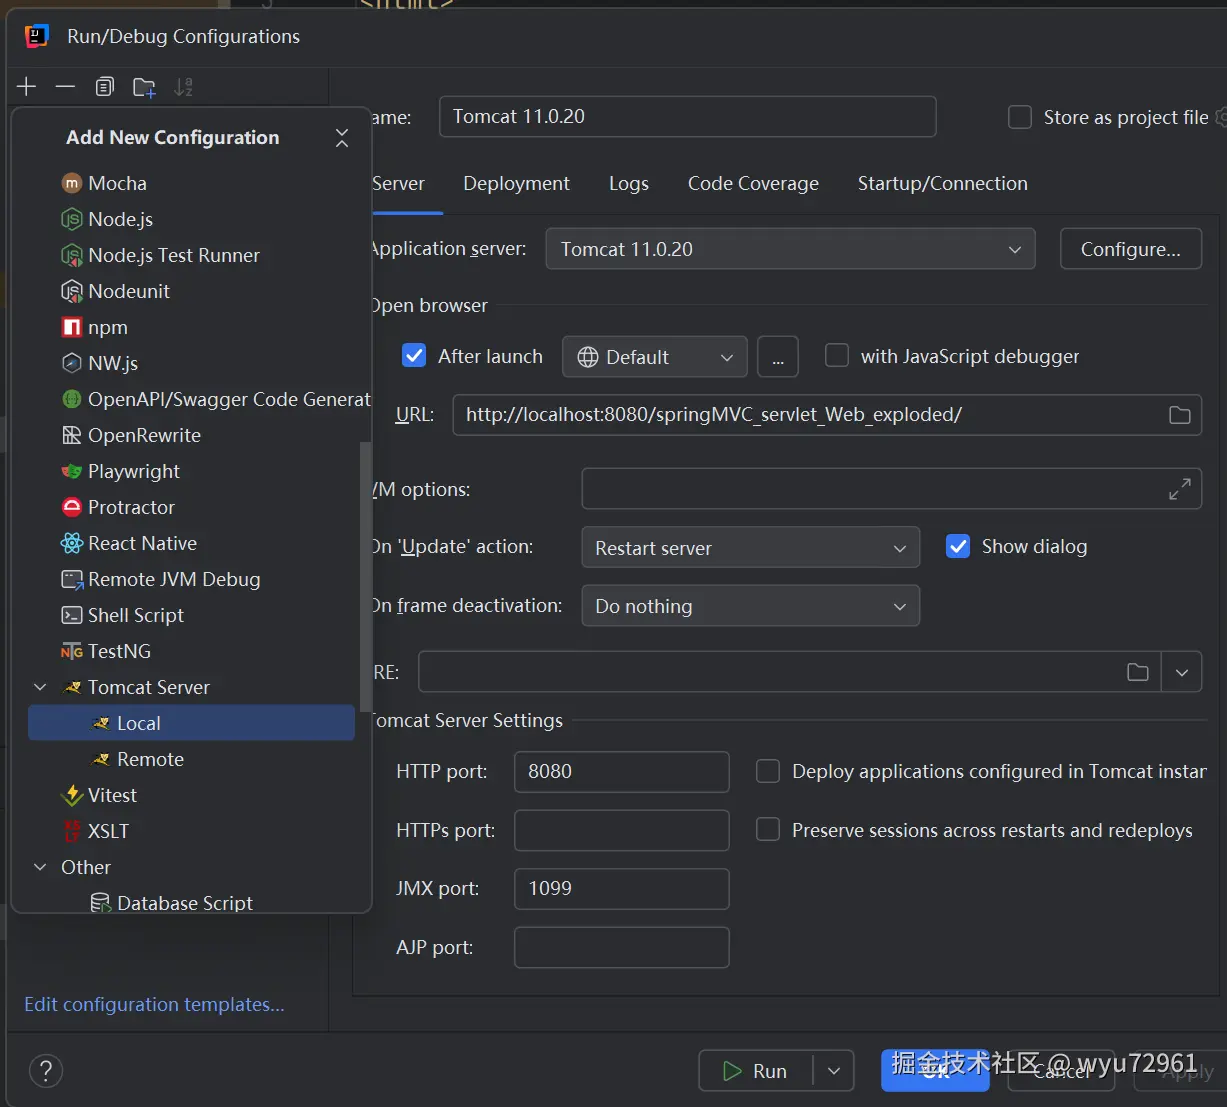
Task: Click the JRE field browse folder icon
Action: (1138, 672)
